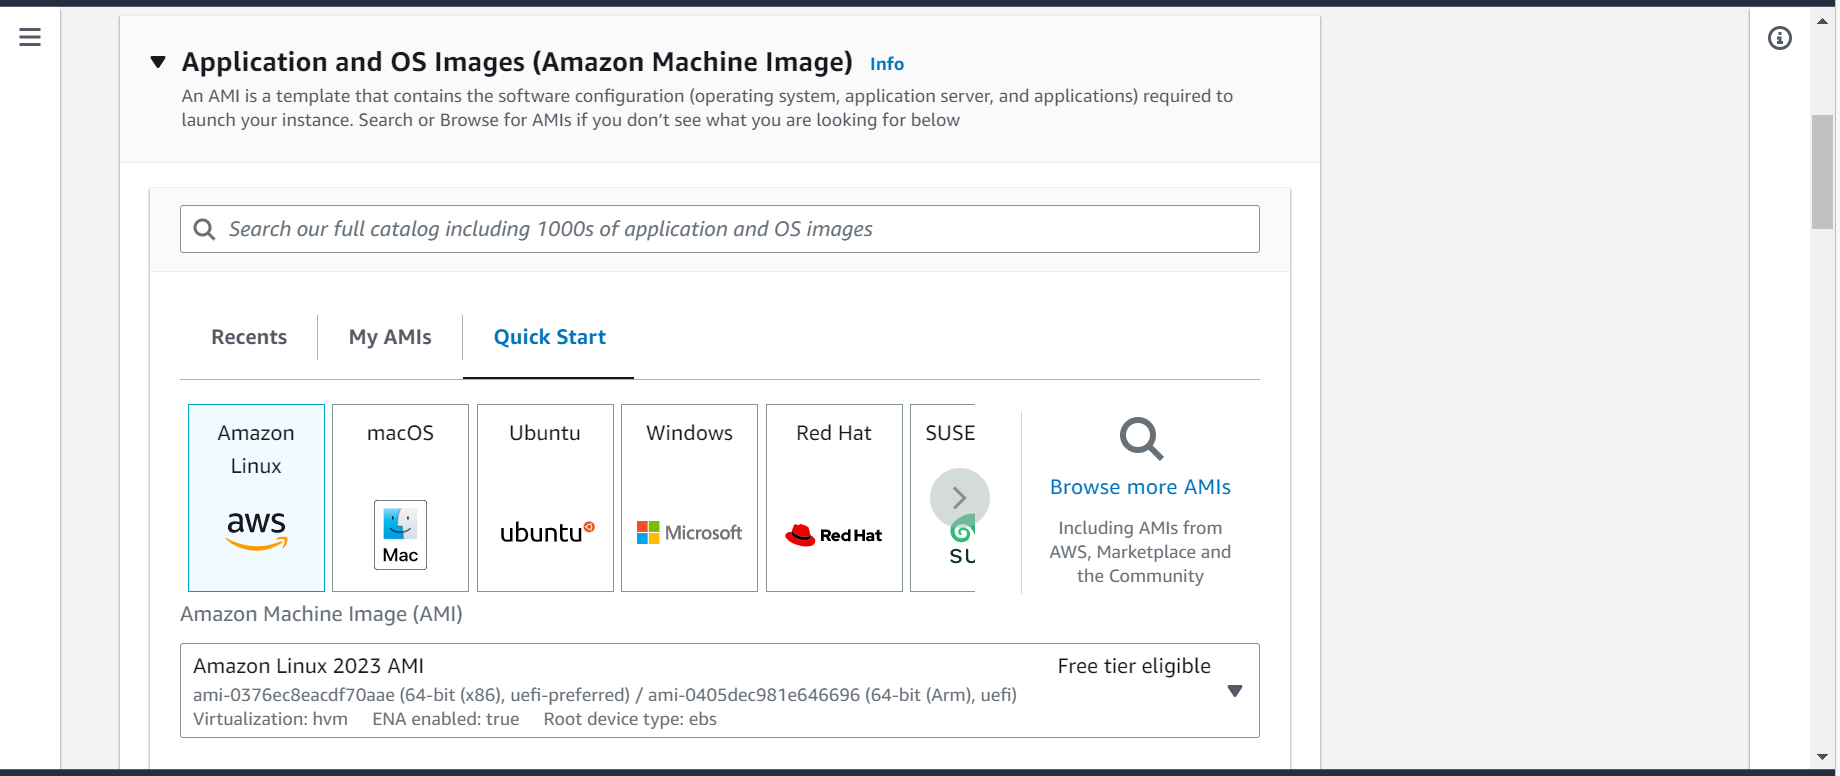Click the Application and OS Images heading
This screenshot has width=1840, height=776.
[517, 62]
